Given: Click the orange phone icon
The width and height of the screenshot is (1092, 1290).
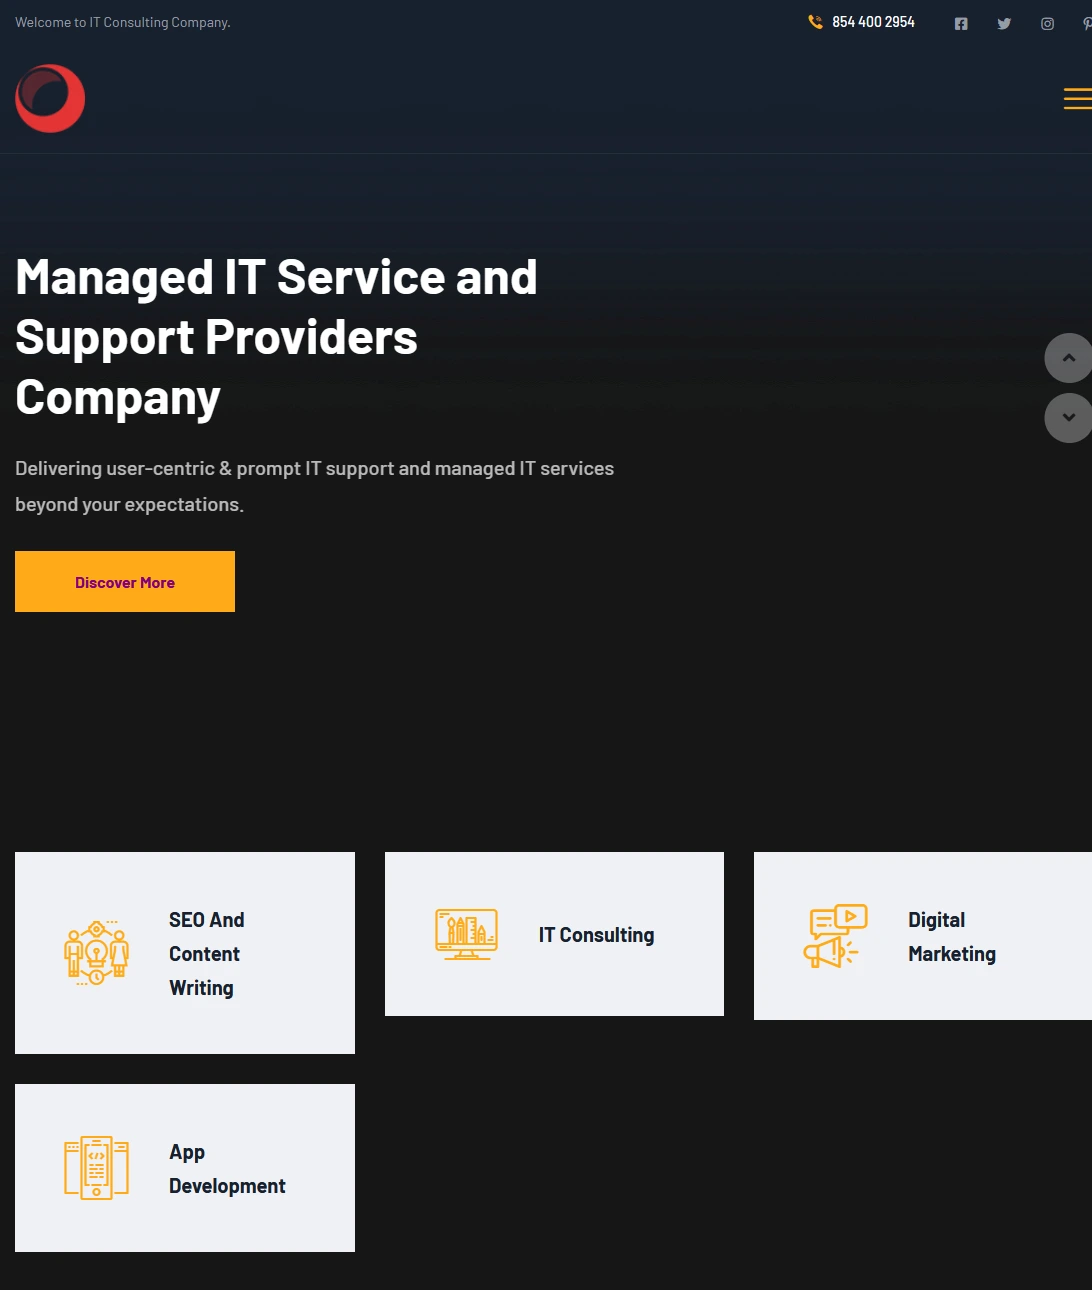Looking at the screenshot, I should tap(815, 22).
